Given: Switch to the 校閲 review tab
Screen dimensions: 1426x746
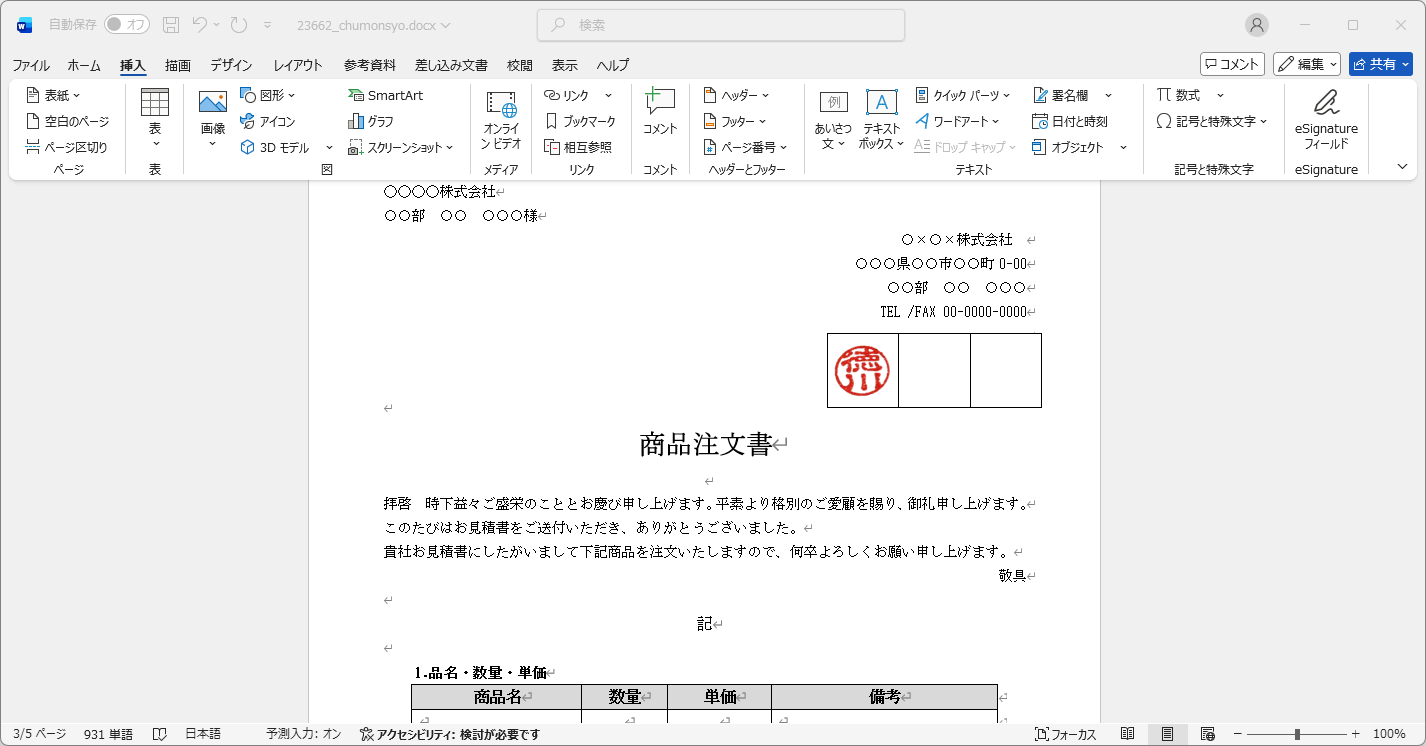Looking at the screenshot, I should point(520,65).
